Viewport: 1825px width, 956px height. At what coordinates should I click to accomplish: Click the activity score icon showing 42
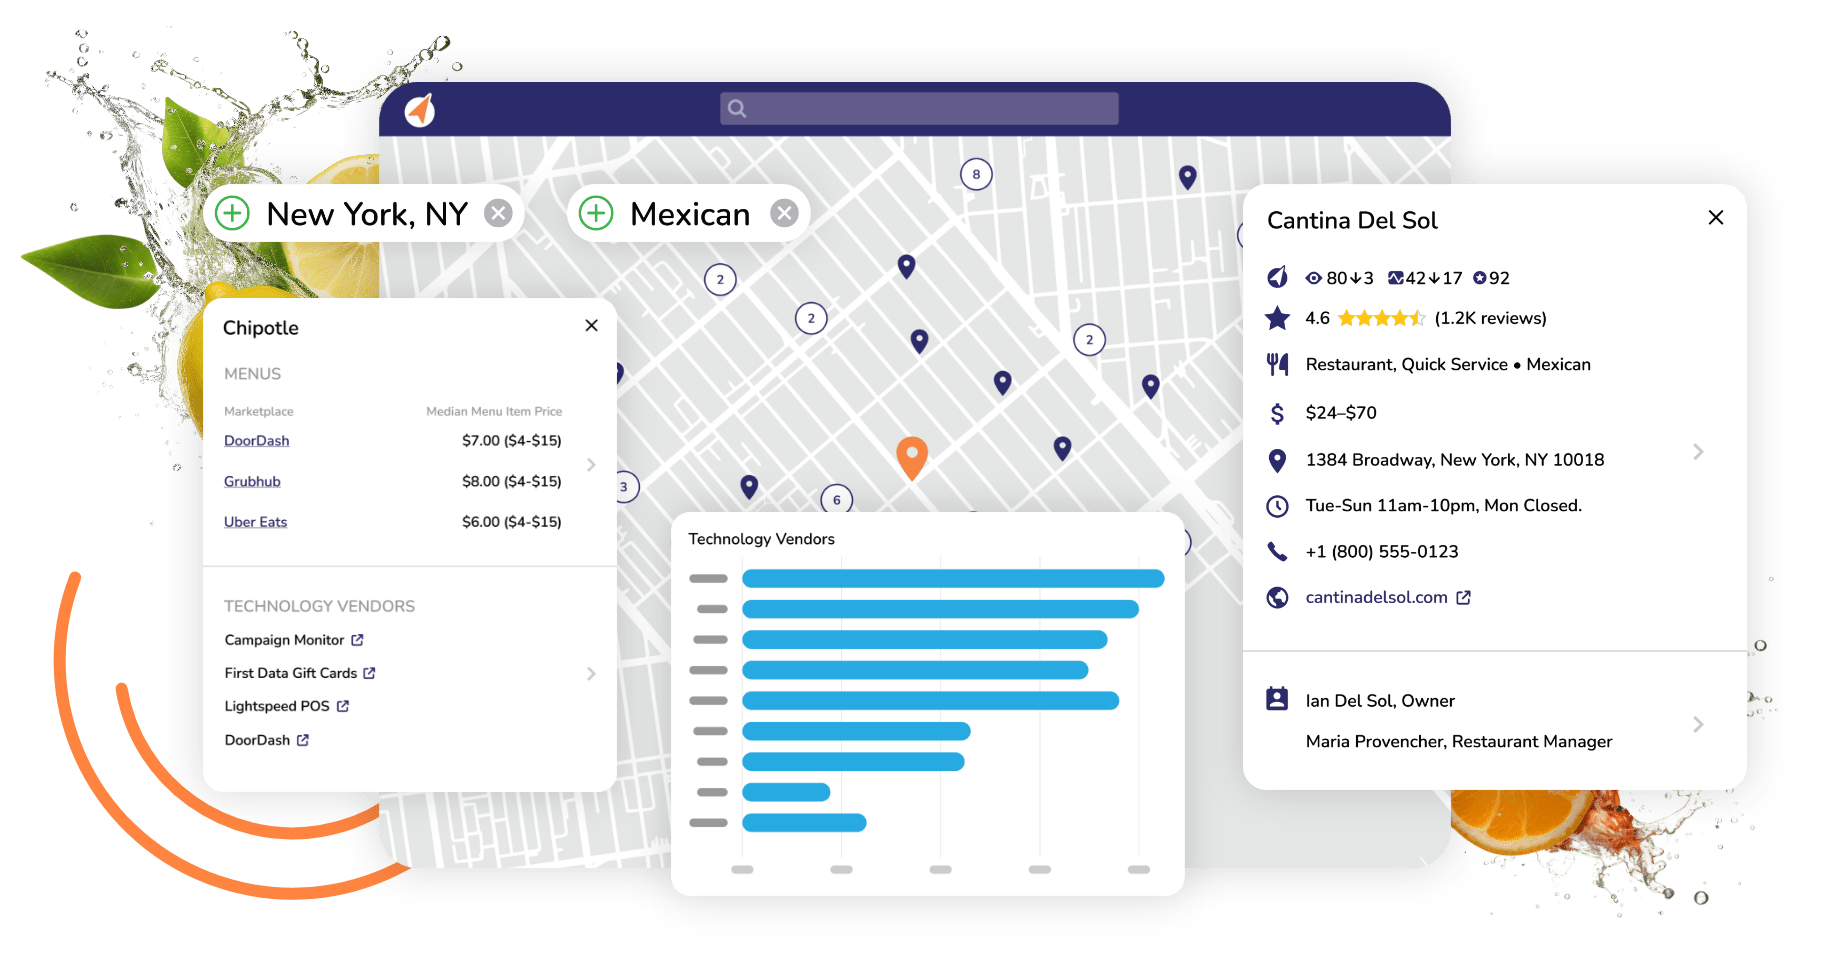(1396, 278)
